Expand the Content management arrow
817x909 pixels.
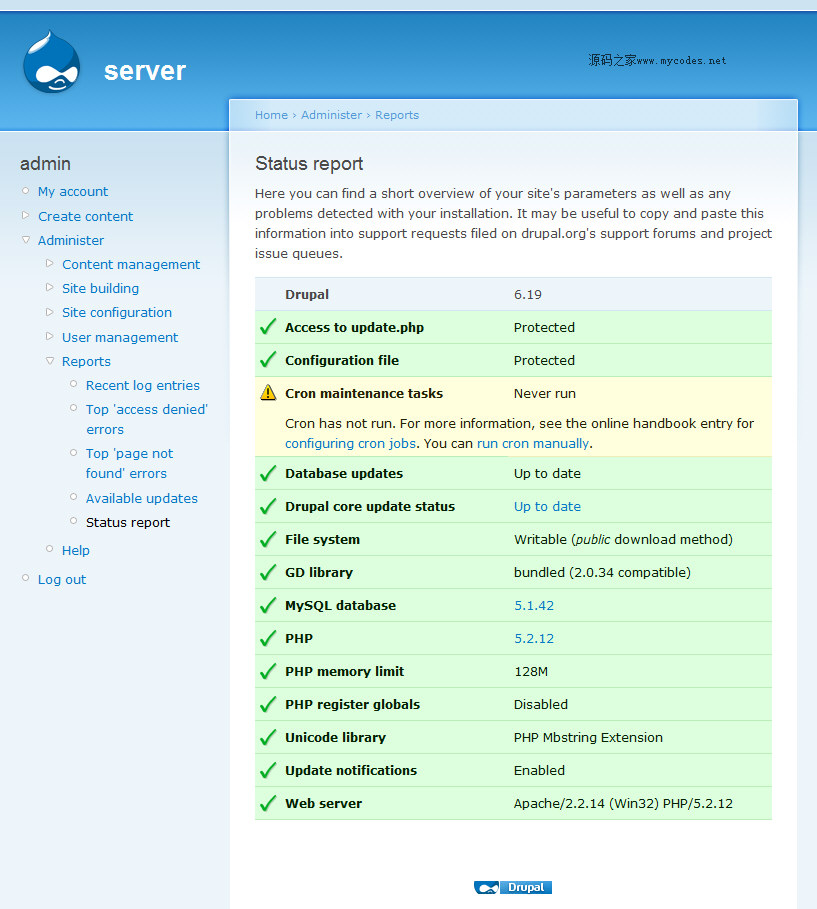49,263
